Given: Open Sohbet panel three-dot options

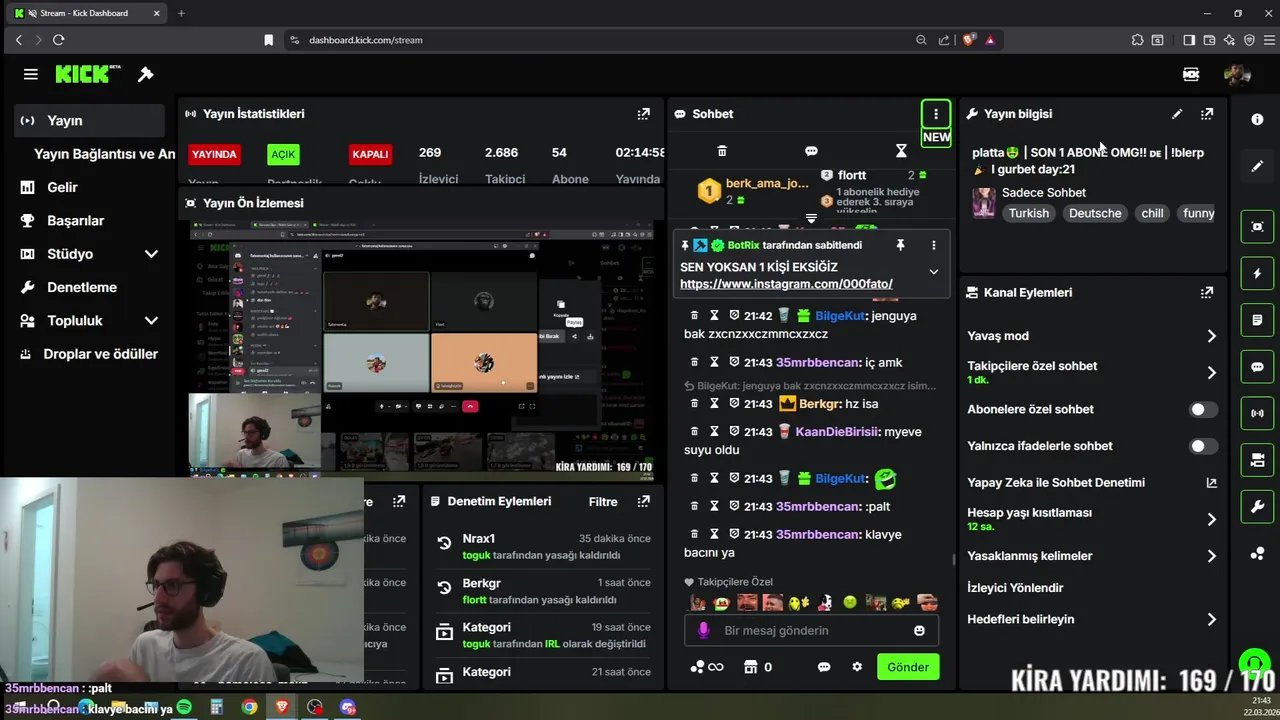Looking at the screenshot, I should click(x=936, y=114).
